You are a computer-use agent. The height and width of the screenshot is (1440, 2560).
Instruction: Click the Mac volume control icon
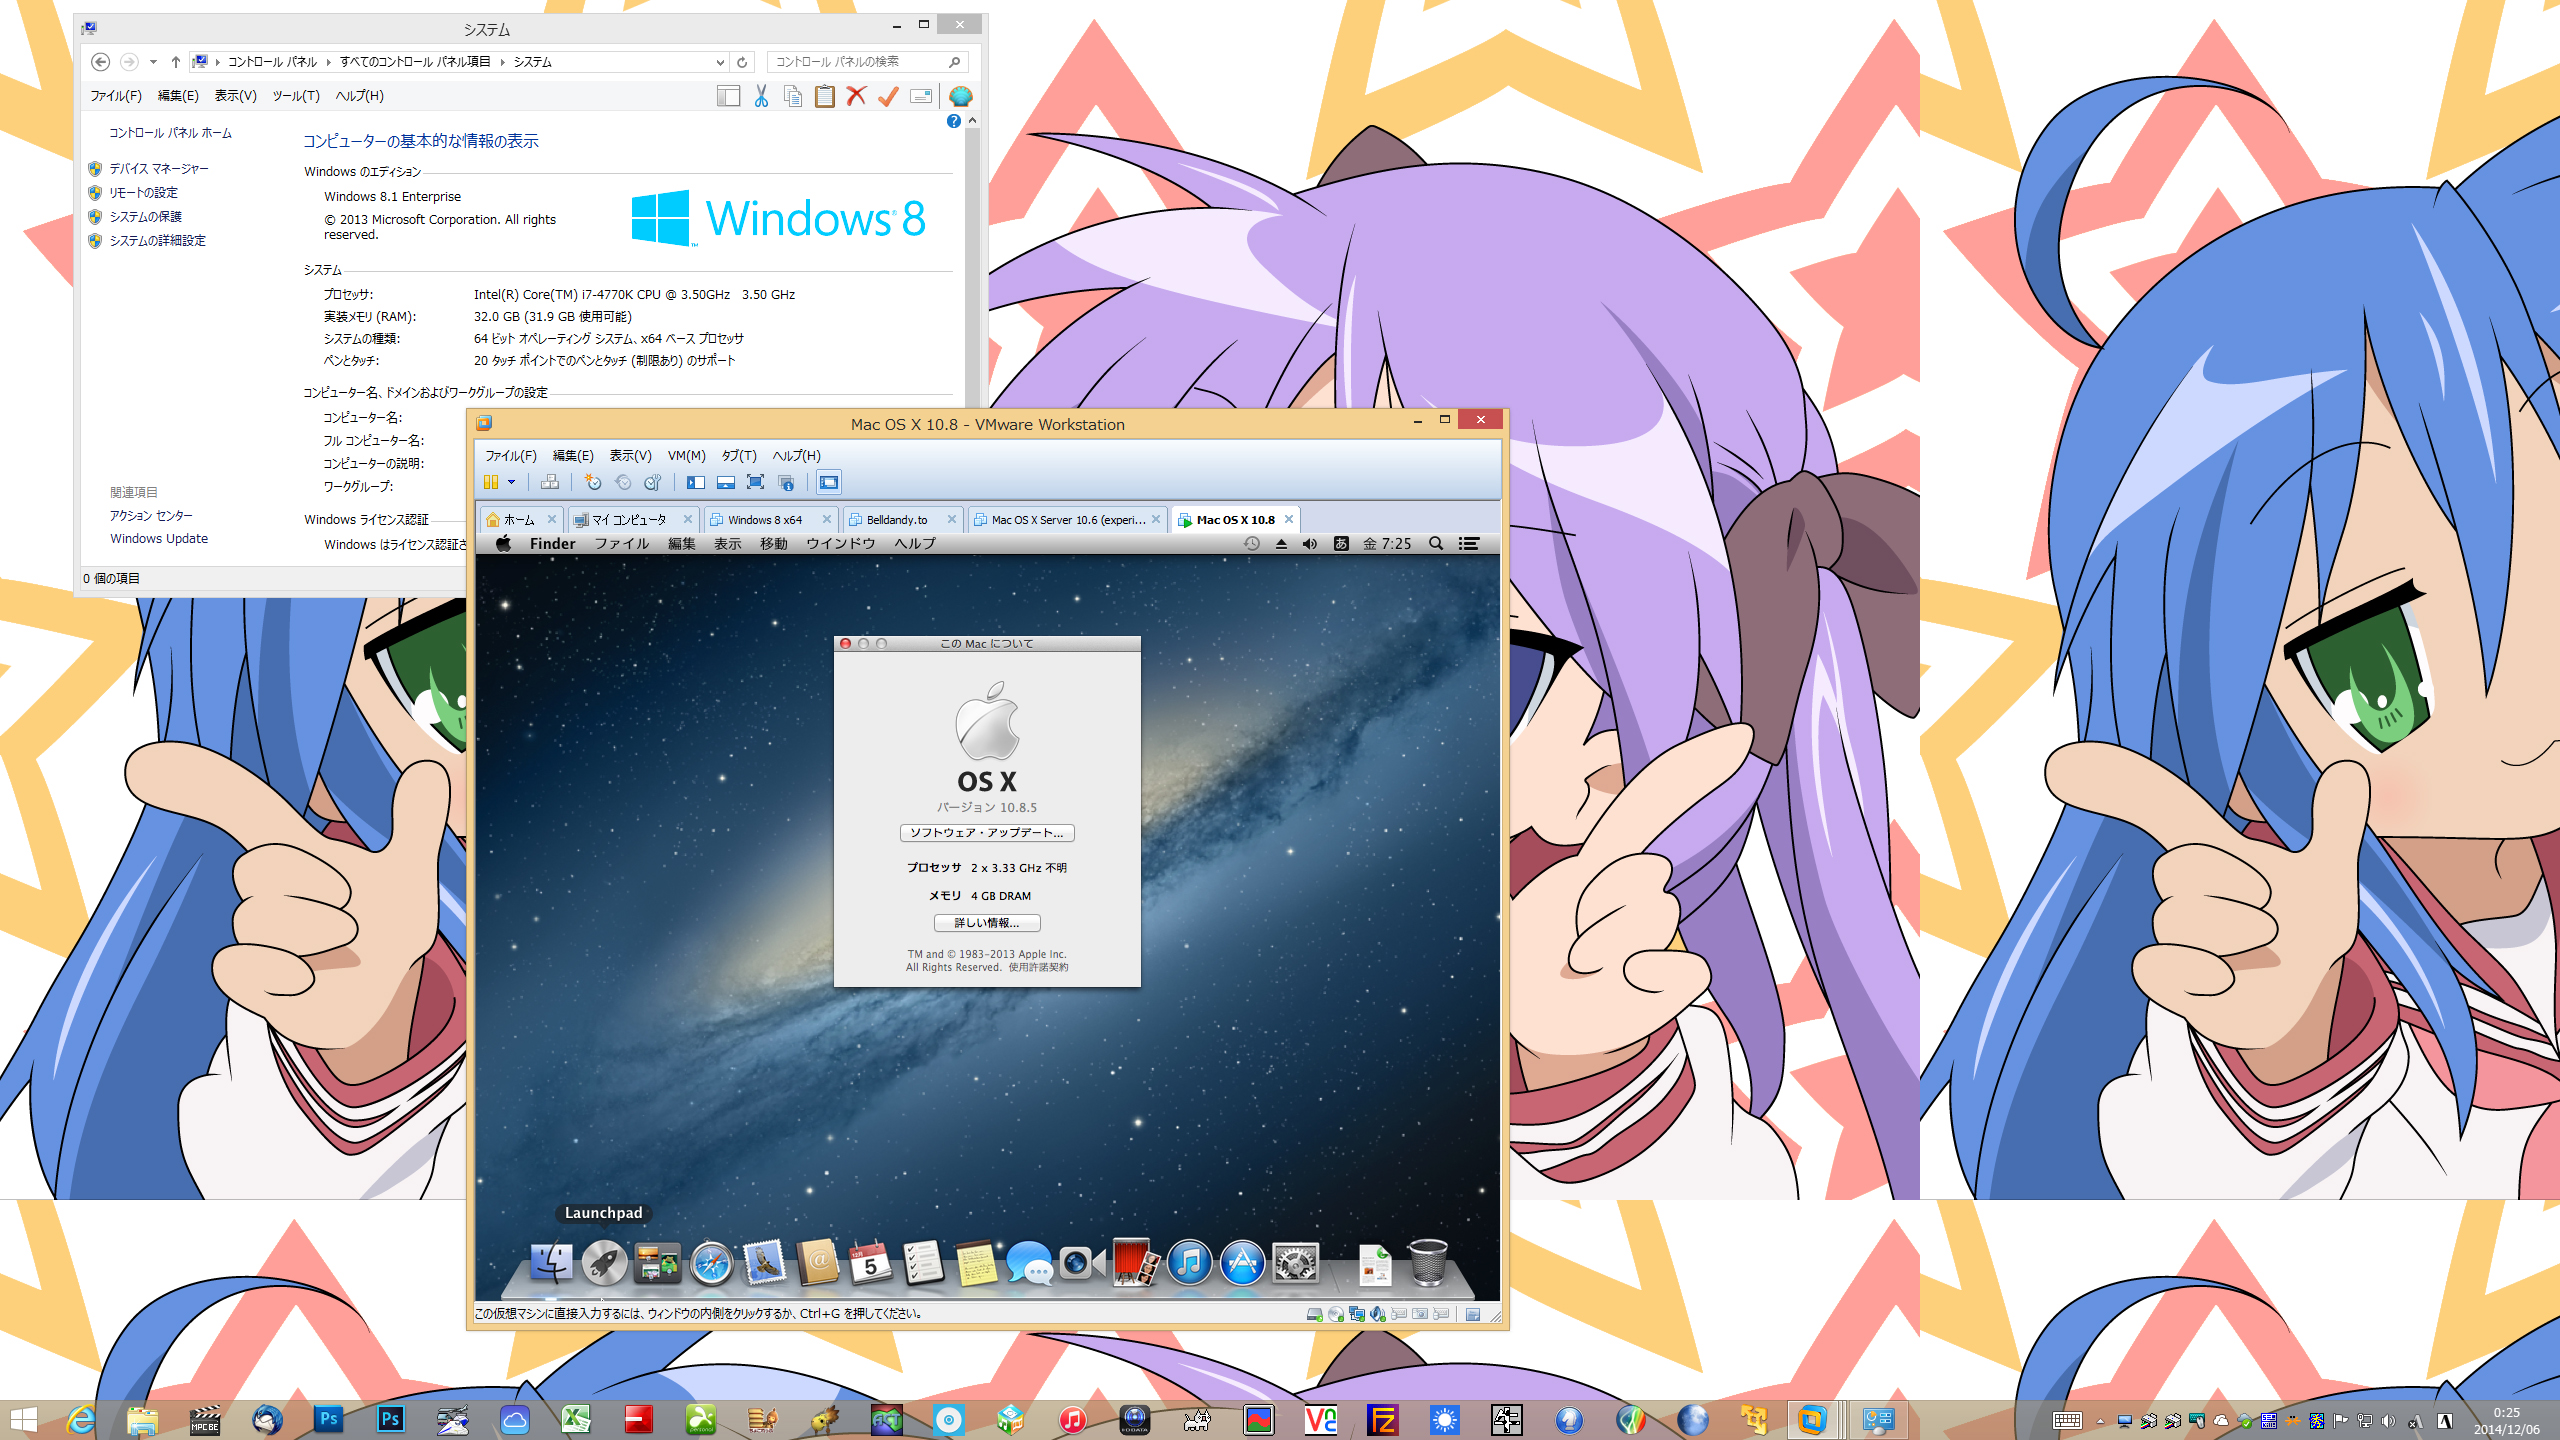1310,544
